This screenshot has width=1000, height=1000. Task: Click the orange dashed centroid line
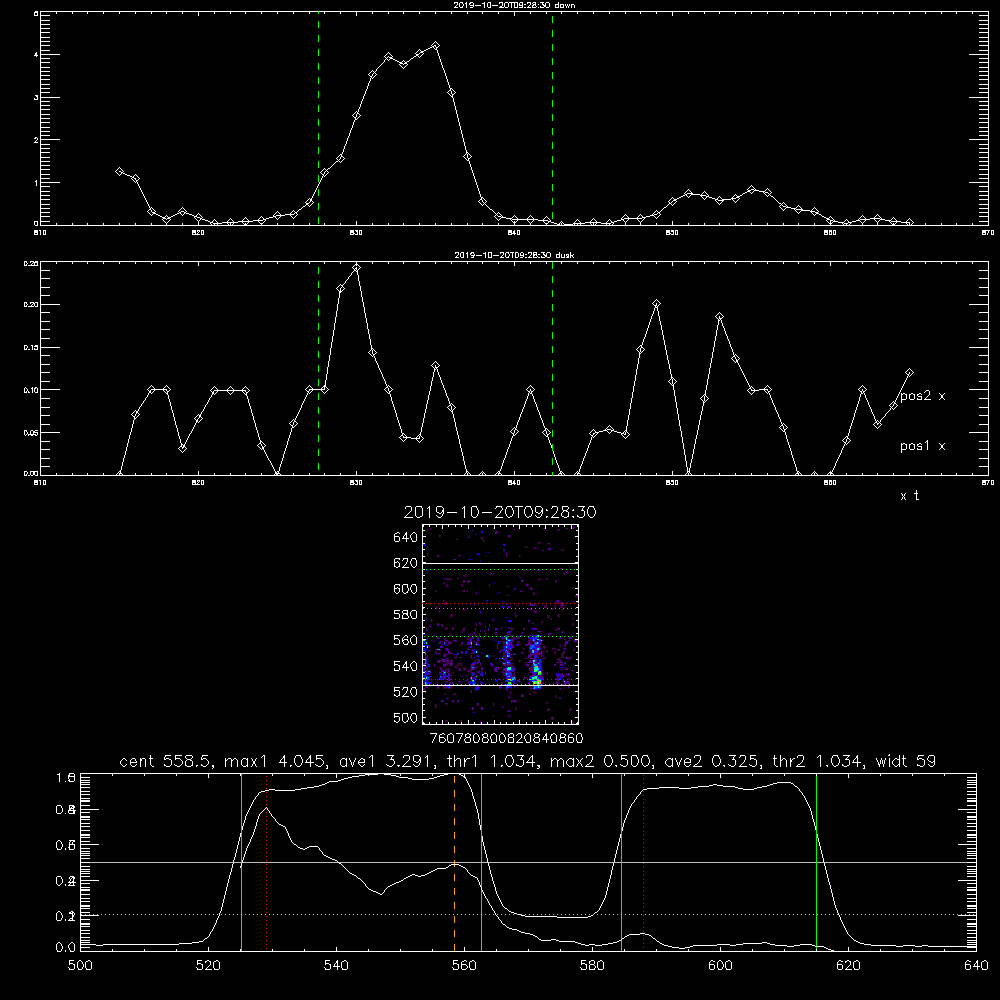click(x=454, y=861)
